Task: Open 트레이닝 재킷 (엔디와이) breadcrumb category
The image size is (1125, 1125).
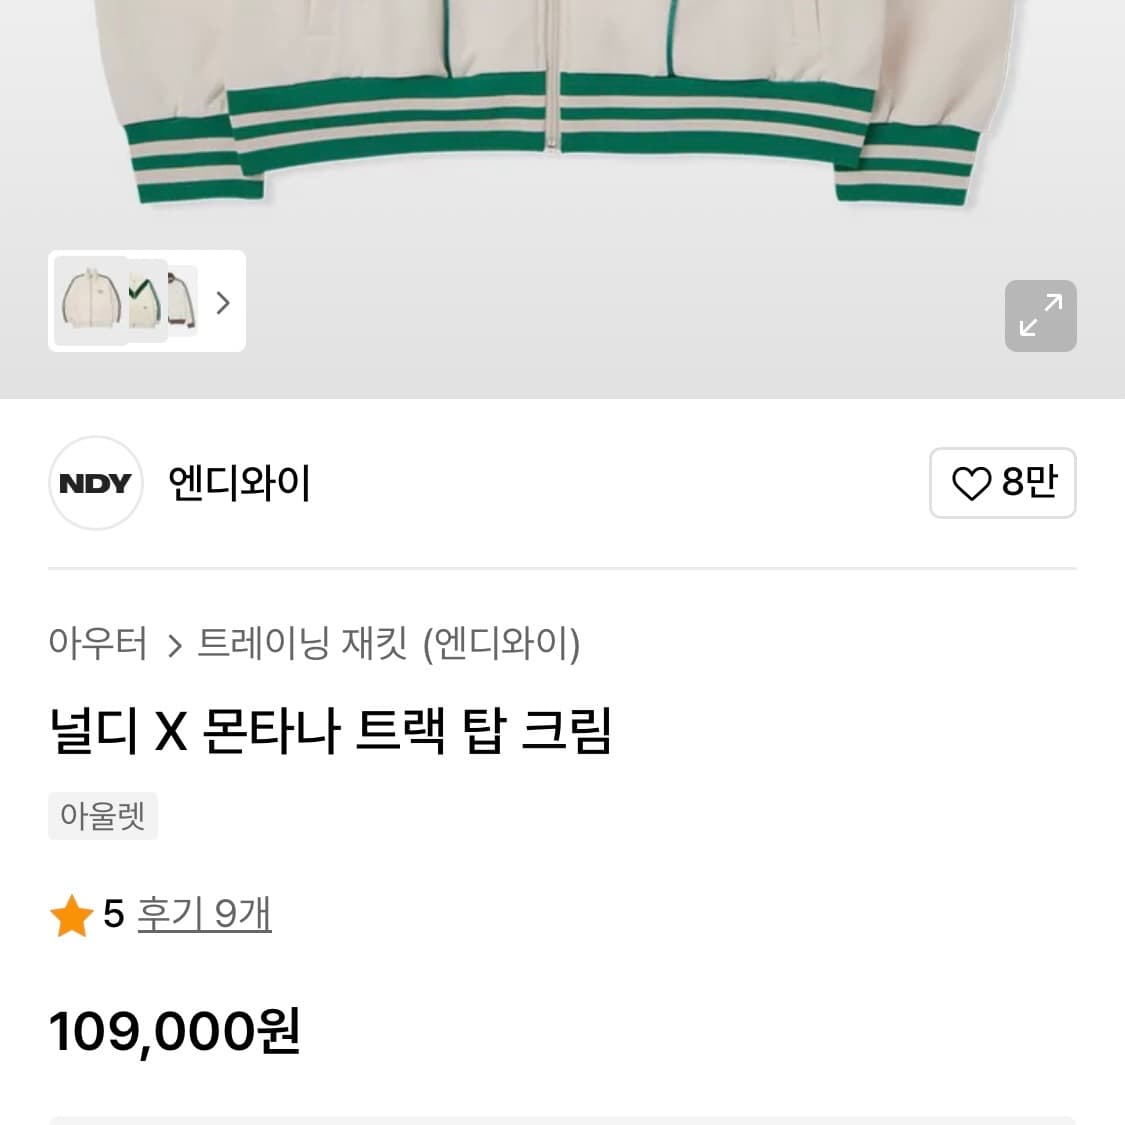Action: point(388,643)
